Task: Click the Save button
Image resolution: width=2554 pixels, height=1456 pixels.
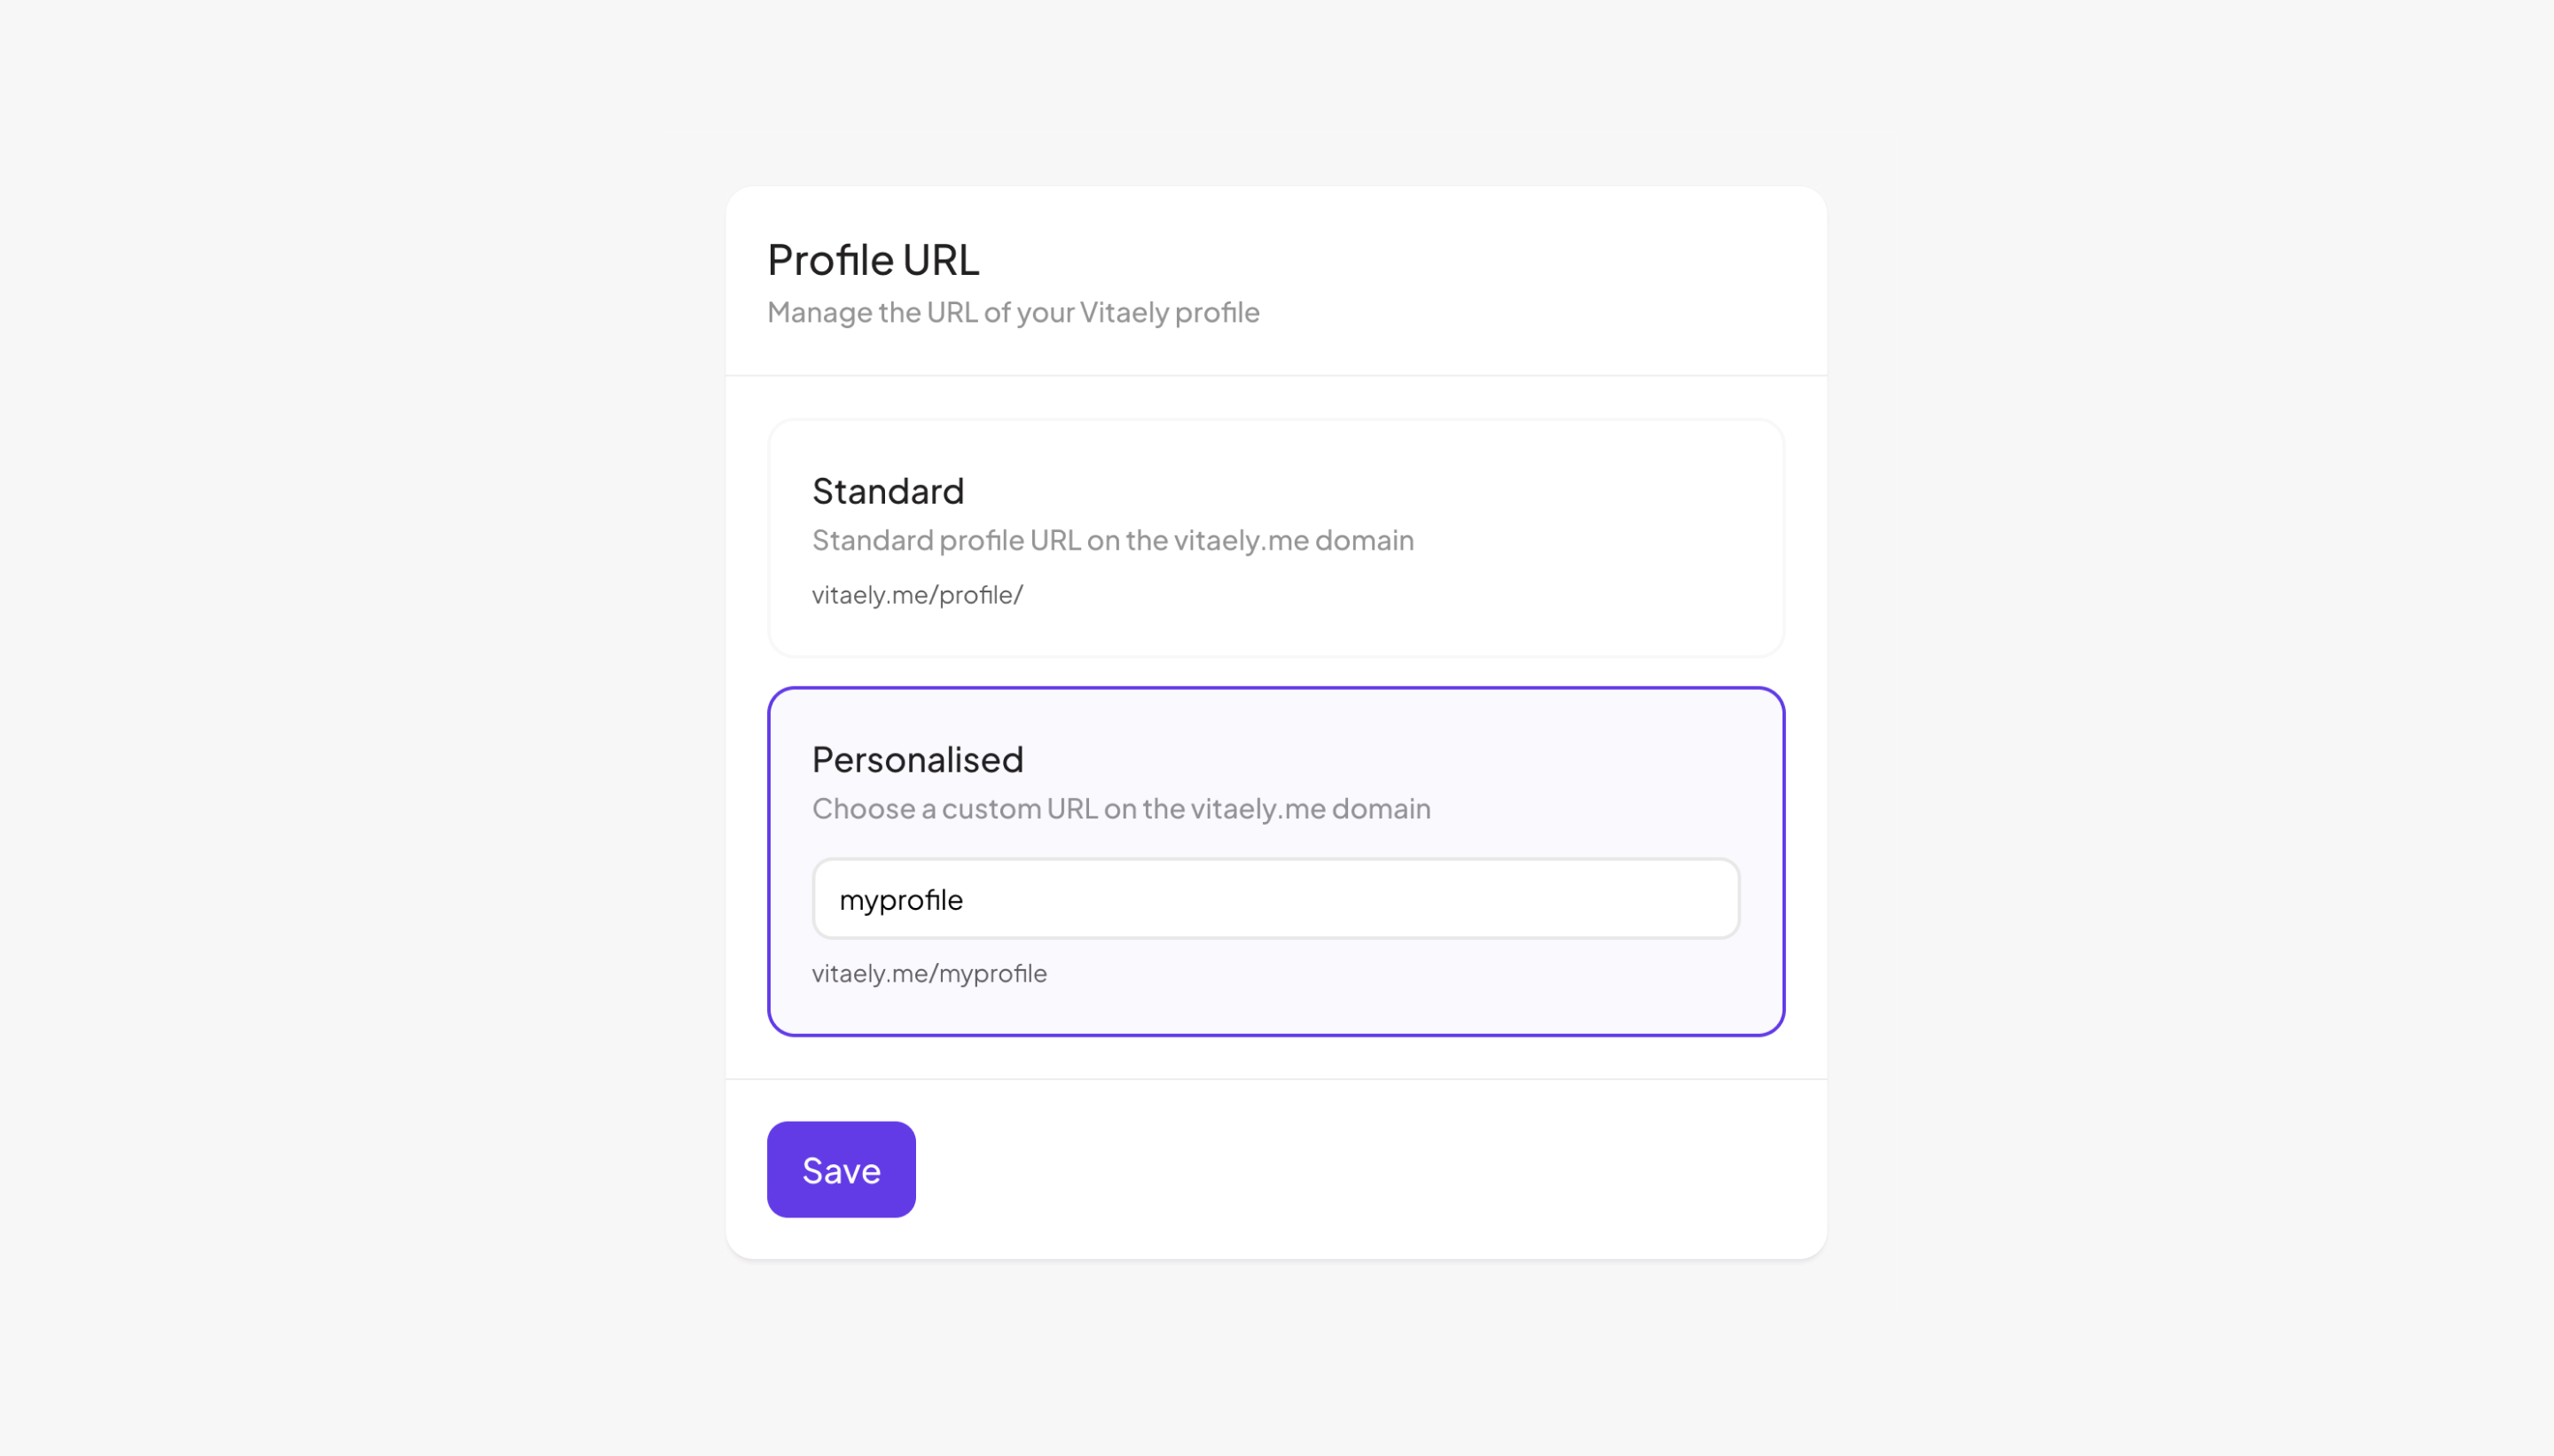Action: click(x=840, y=1168)
